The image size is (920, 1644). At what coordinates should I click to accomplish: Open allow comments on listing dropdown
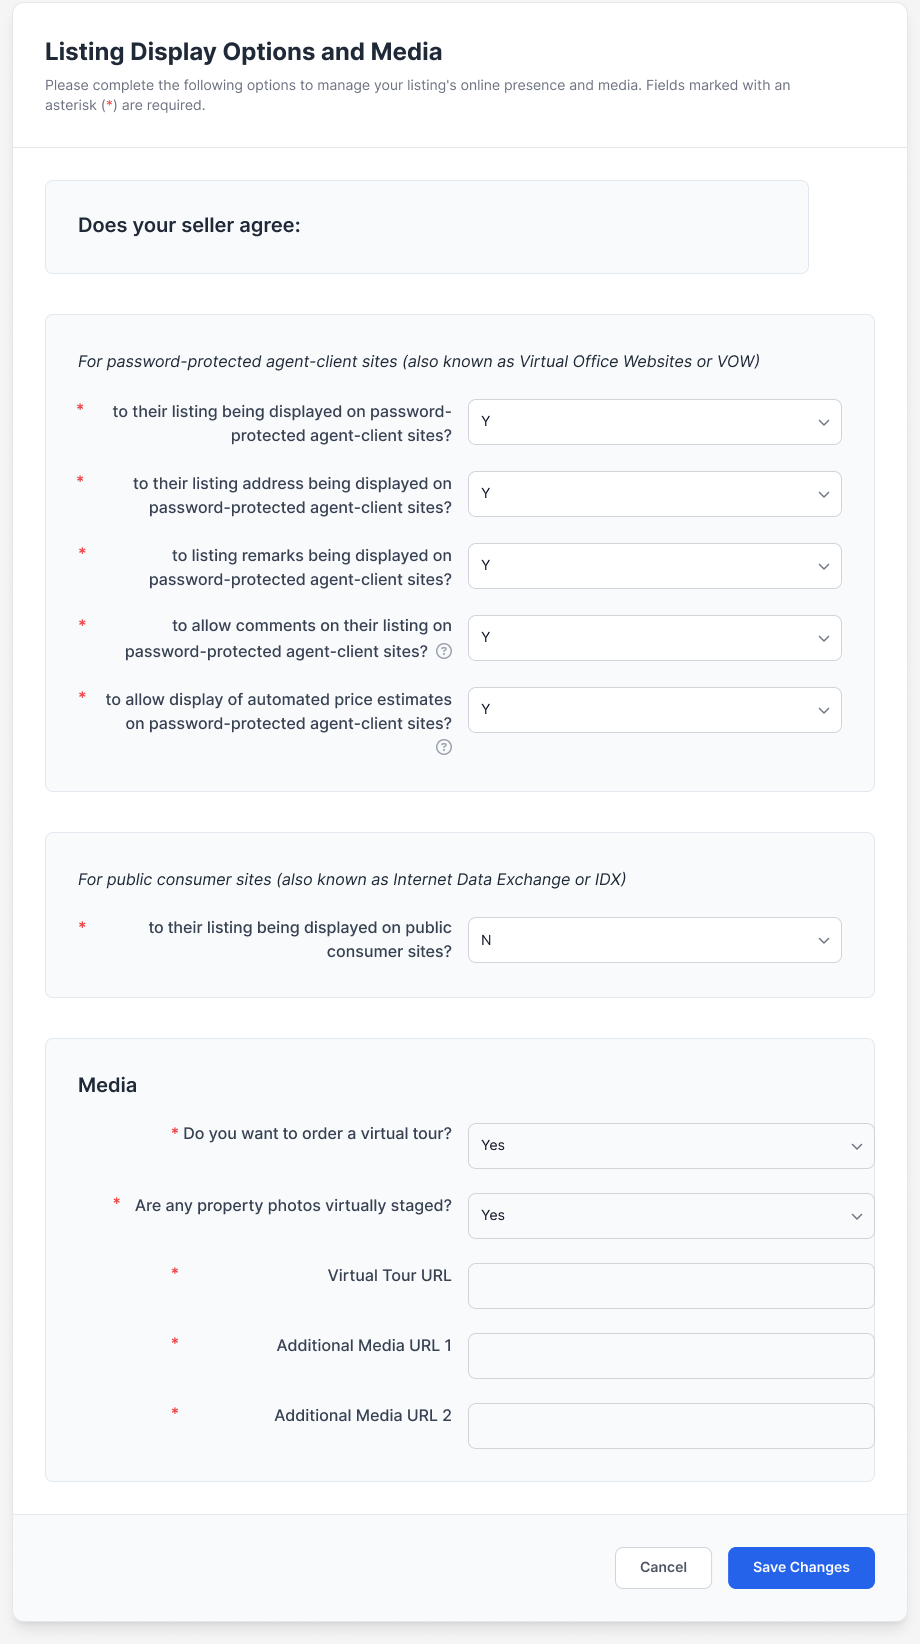click(x=654, y=638)
